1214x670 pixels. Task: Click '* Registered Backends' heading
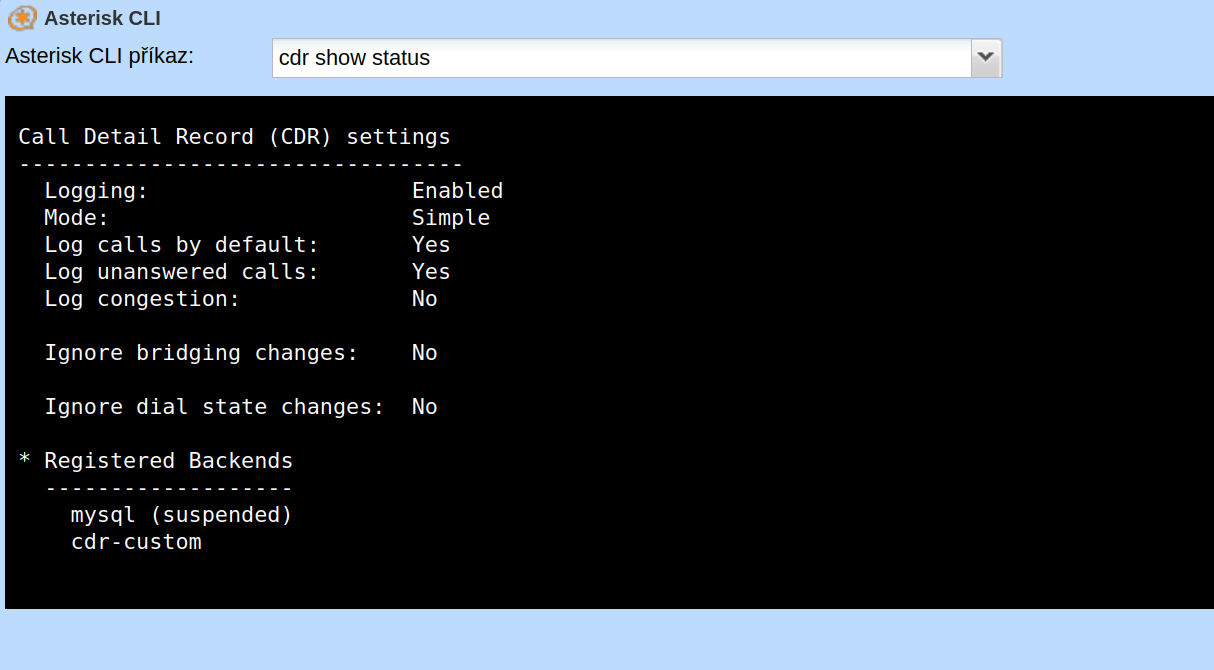(x=156, y=461)
